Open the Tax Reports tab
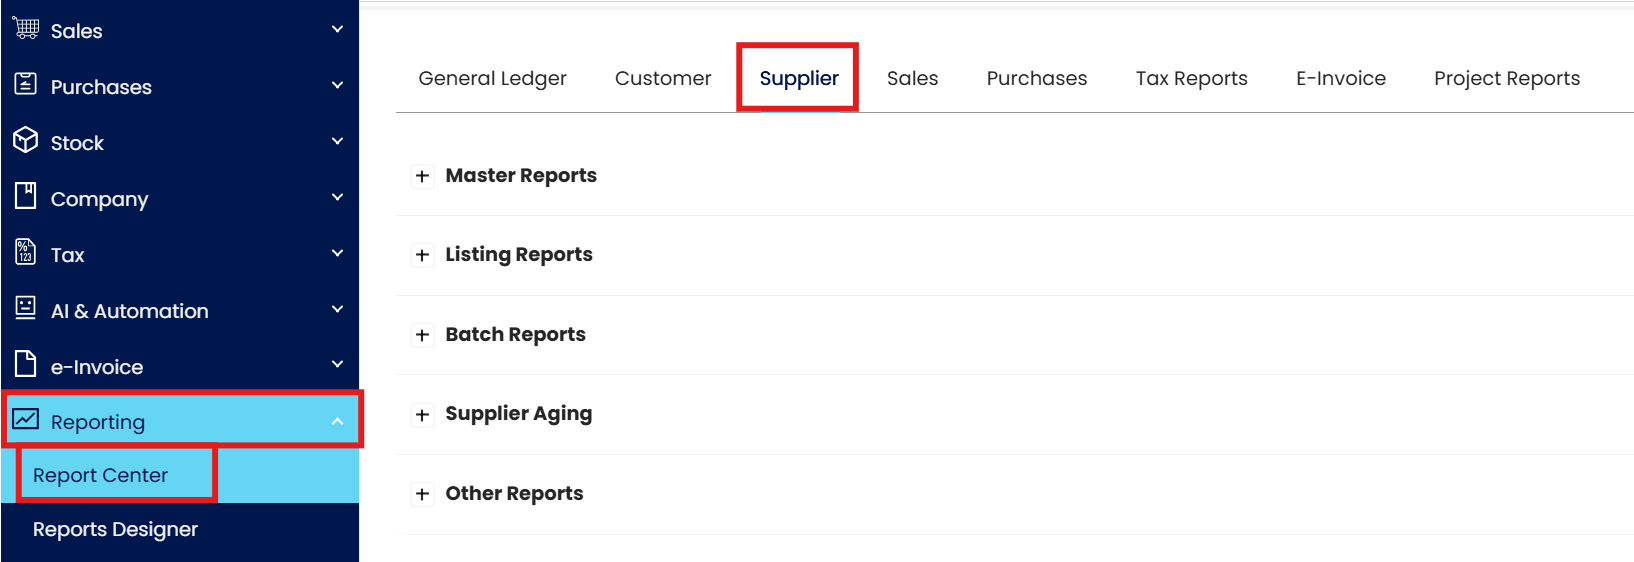The image size is (1634, 562). point(1191,78)
